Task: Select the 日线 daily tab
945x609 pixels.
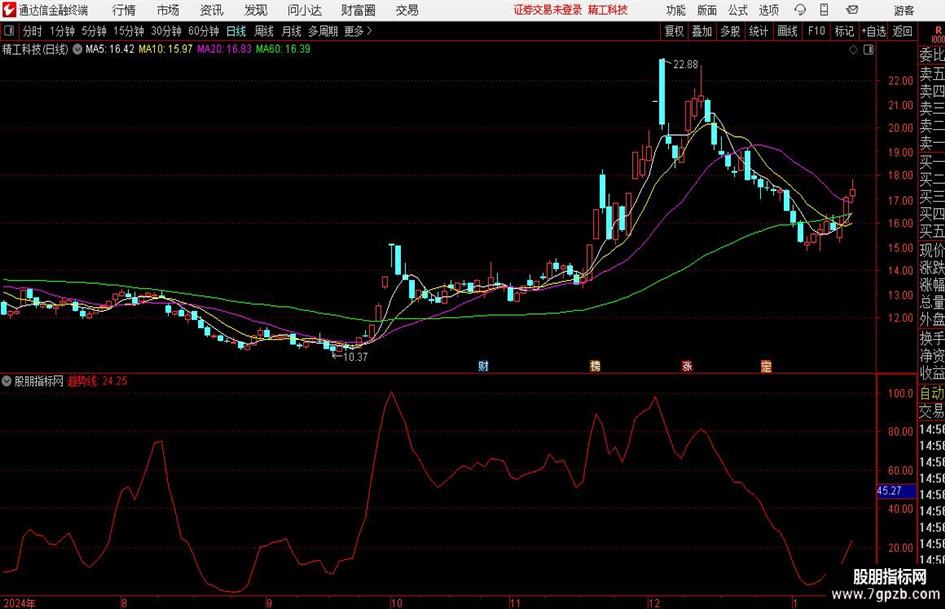Action: (236, 31)
